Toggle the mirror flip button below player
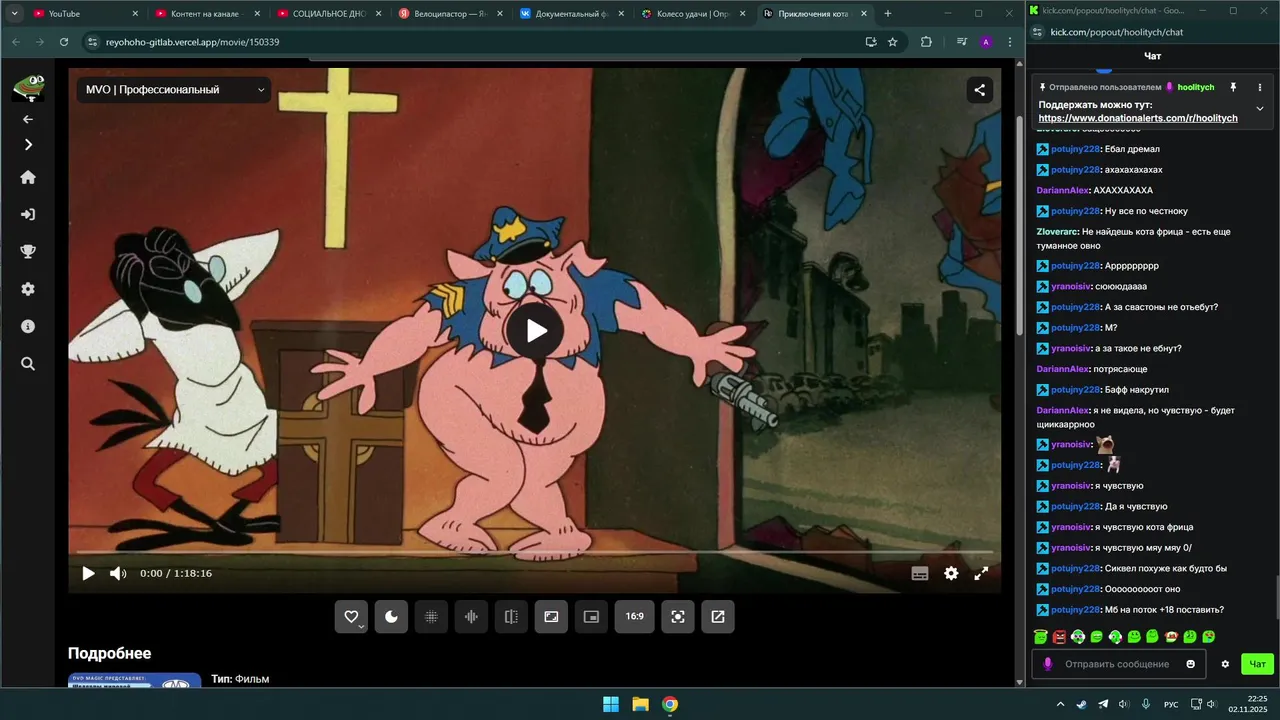 click(x=511, y=616)
